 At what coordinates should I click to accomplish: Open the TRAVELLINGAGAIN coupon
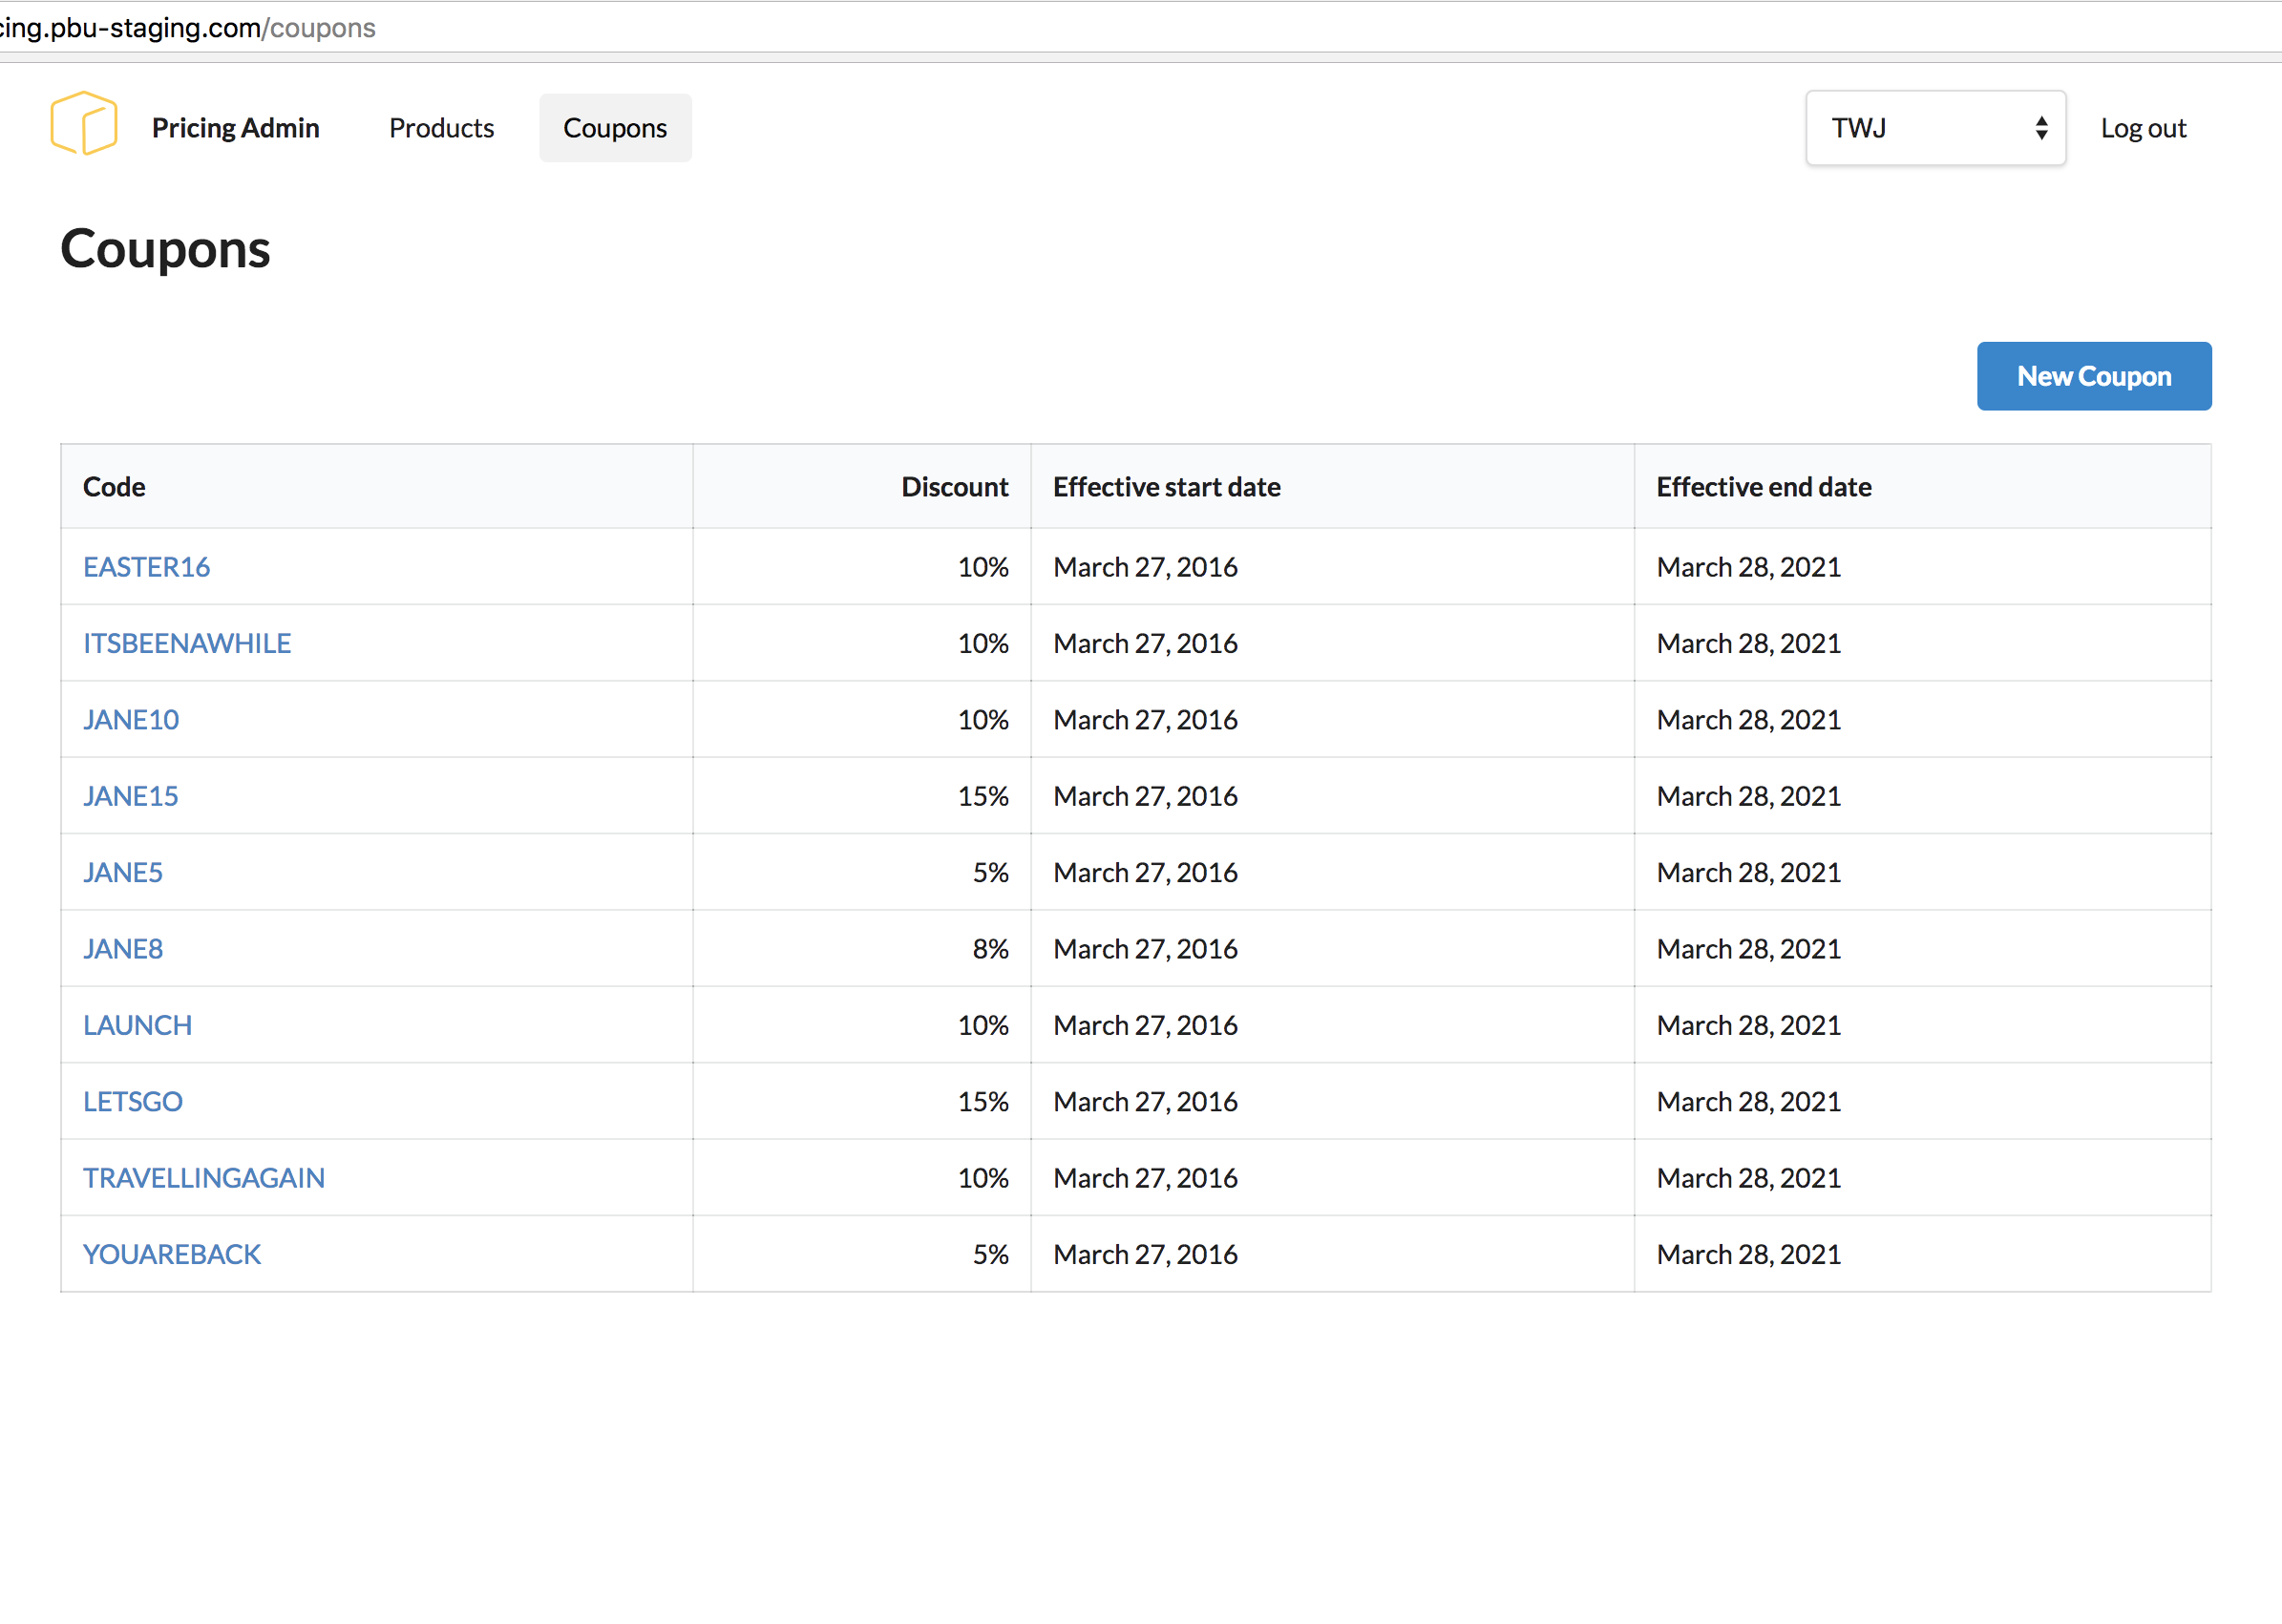tap(204, 1178)
